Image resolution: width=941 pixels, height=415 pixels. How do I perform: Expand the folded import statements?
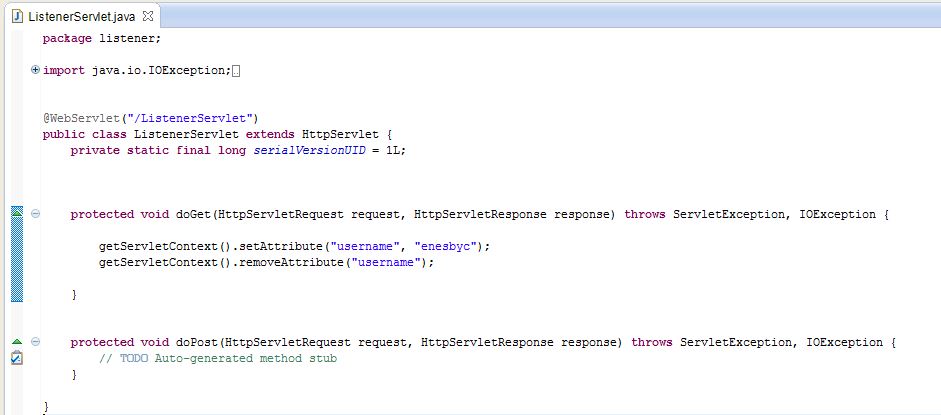click(36, 70)
